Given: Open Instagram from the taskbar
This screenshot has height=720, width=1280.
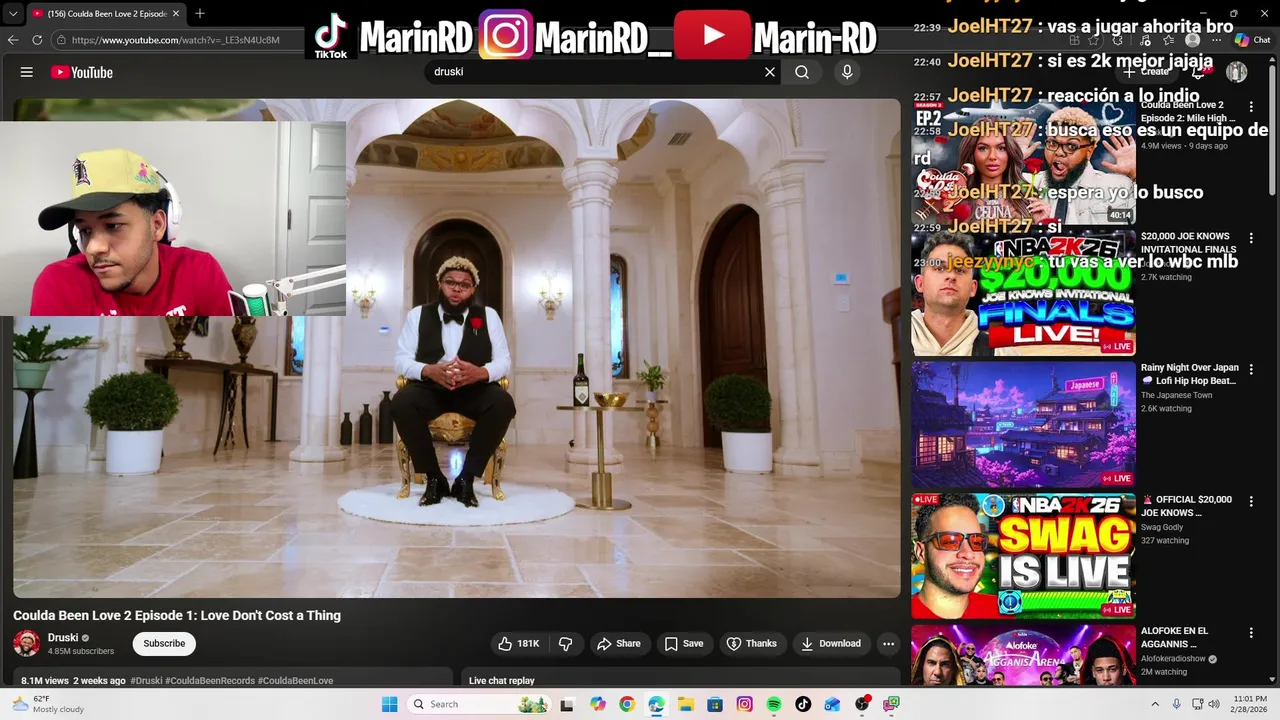Looking at the screenshot, I should (x=744, y=704).
